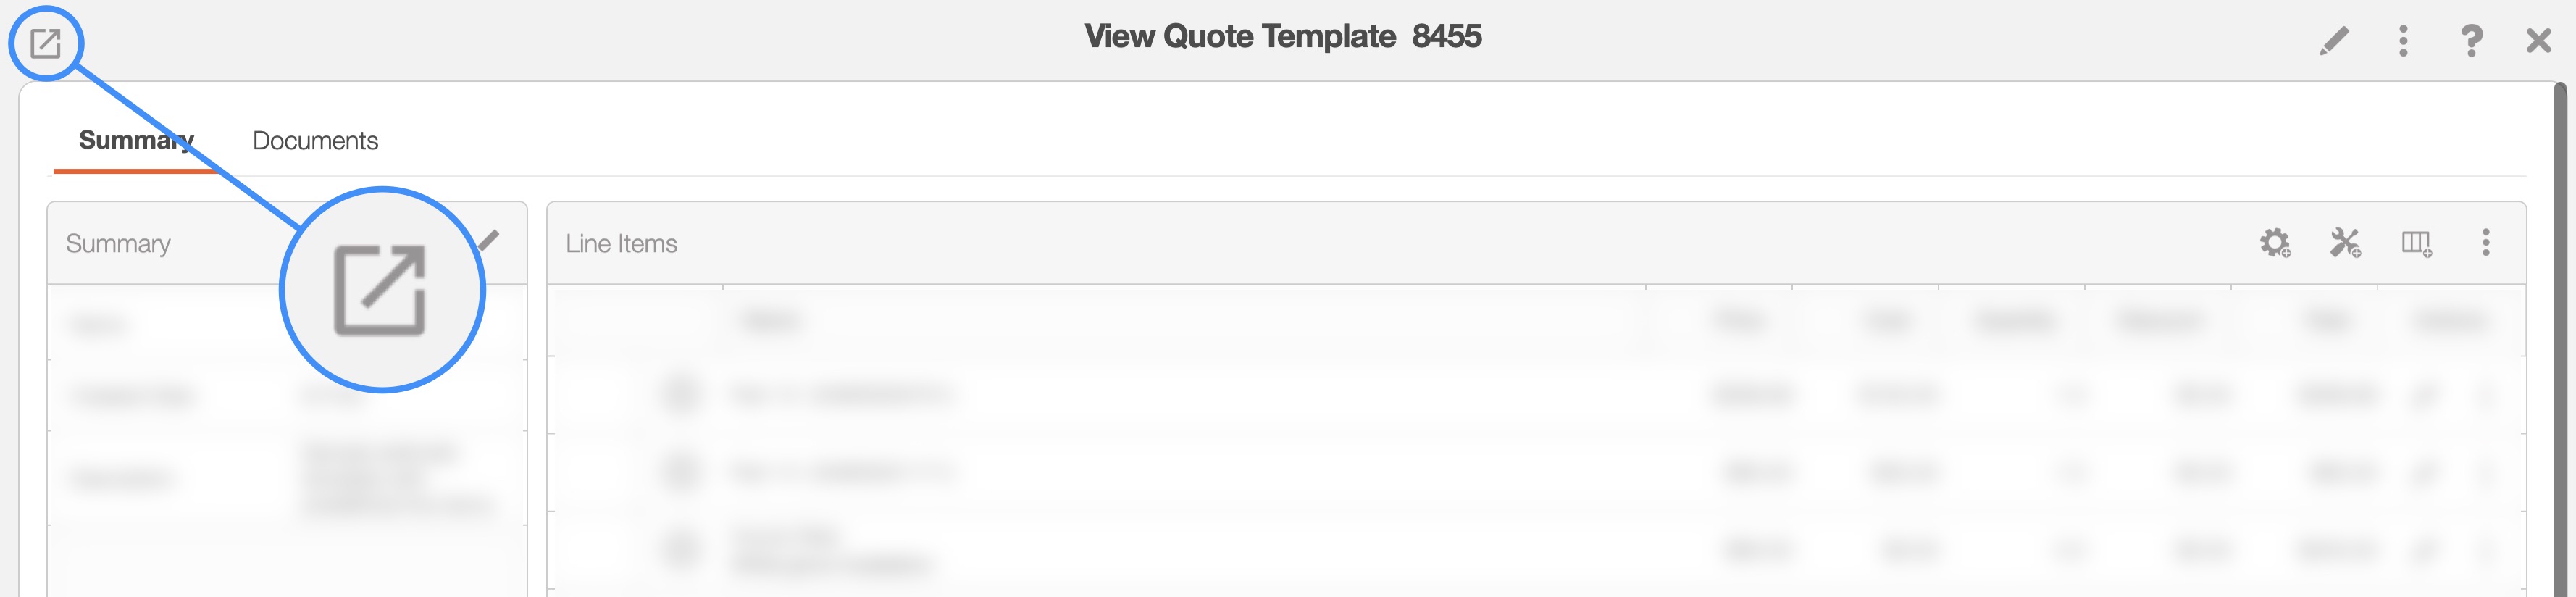The width and height of the screenshot is (2576, 597).
Task: Click the crossed tools icon in Line Items
Action: click(2345, 243)
